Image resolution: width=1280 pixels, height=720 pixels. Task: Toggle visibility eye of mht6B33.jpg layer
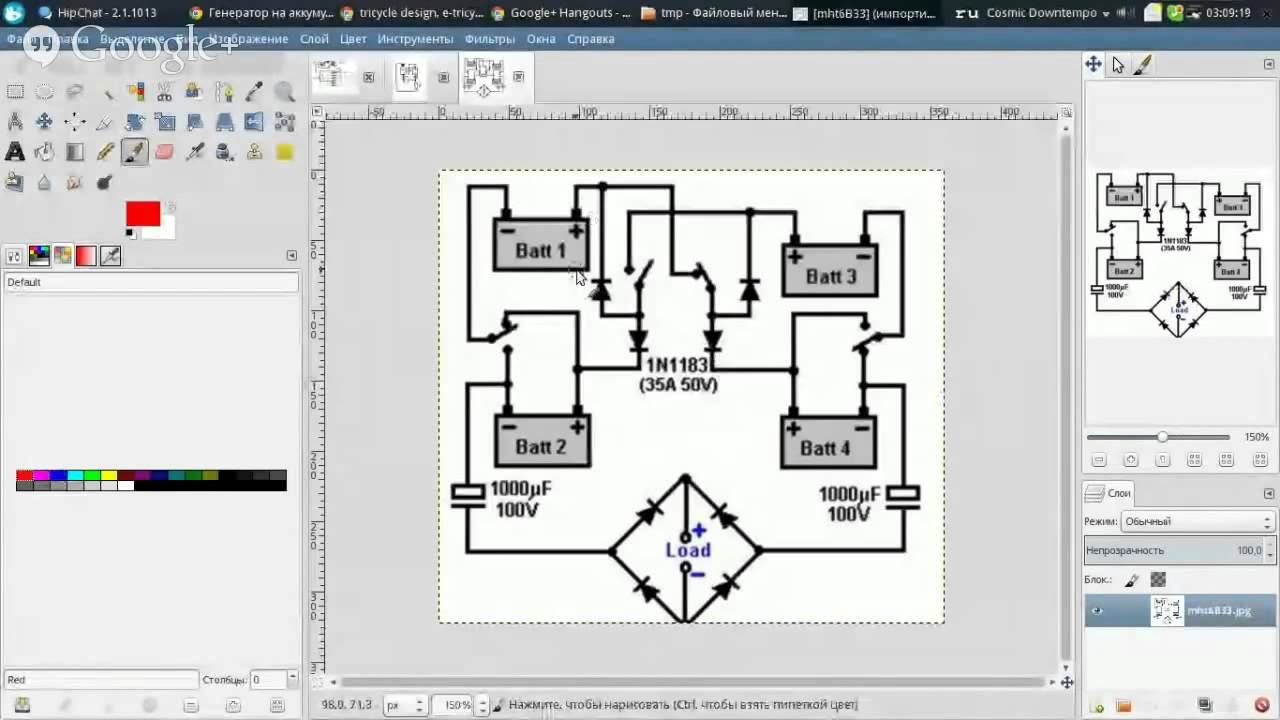click(x=1097, y=611)
